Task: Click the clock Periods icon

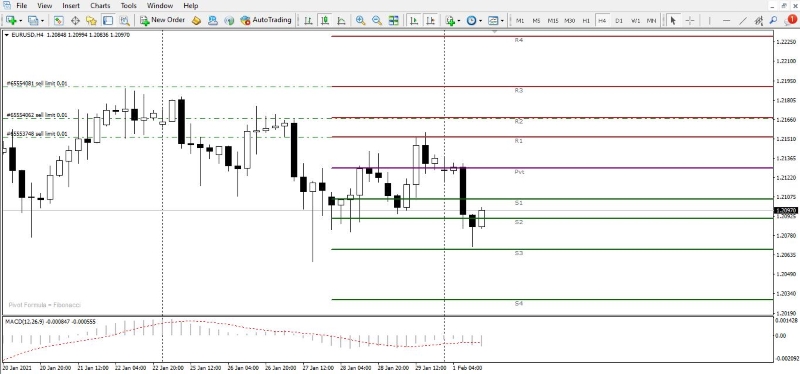Action: tap(471, 20)
